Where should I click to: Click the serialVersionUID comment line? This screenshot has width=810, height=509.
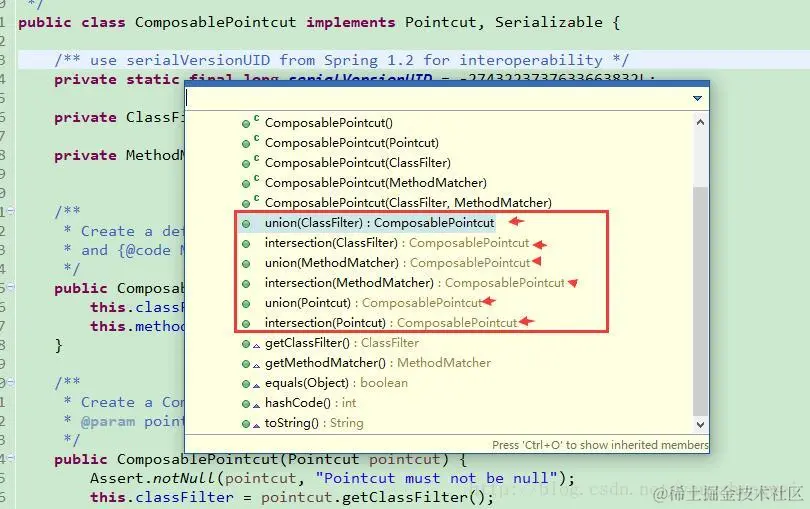(x=341, y=60)
